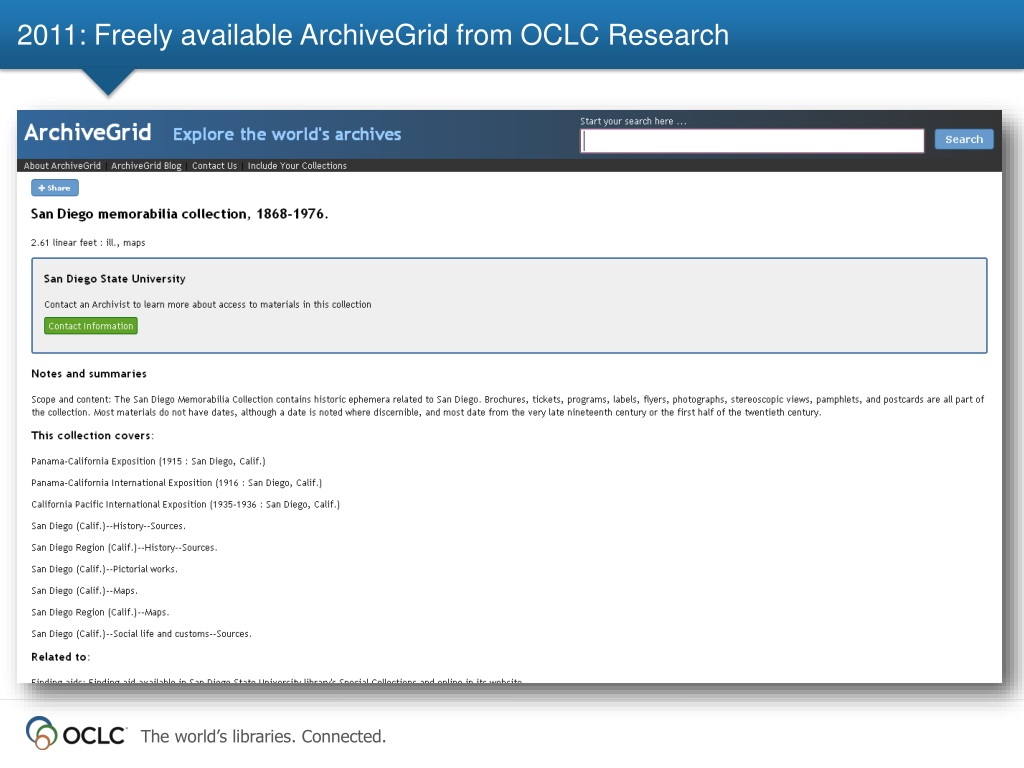Click Contact an Archivist text line
The width and height of the screenshot is (1024, 768).
pyautogui.click(x=208, y=304)
